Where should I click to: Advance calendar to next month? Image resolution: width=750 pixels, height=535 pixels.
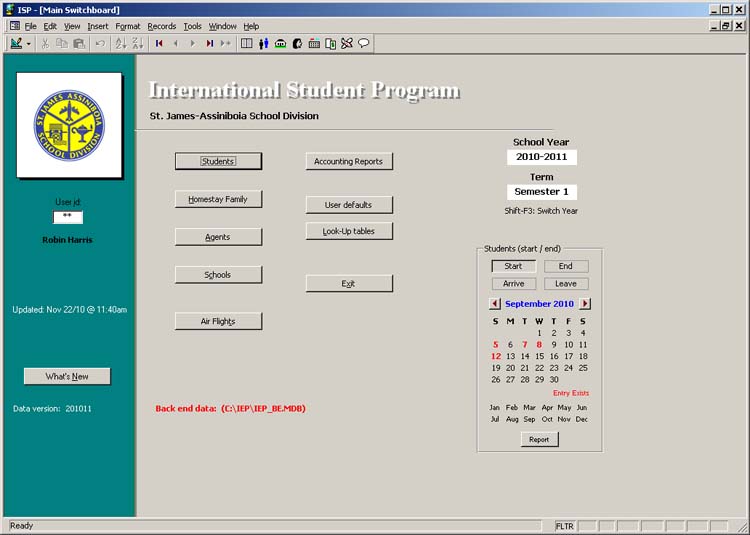pos(585,303)
